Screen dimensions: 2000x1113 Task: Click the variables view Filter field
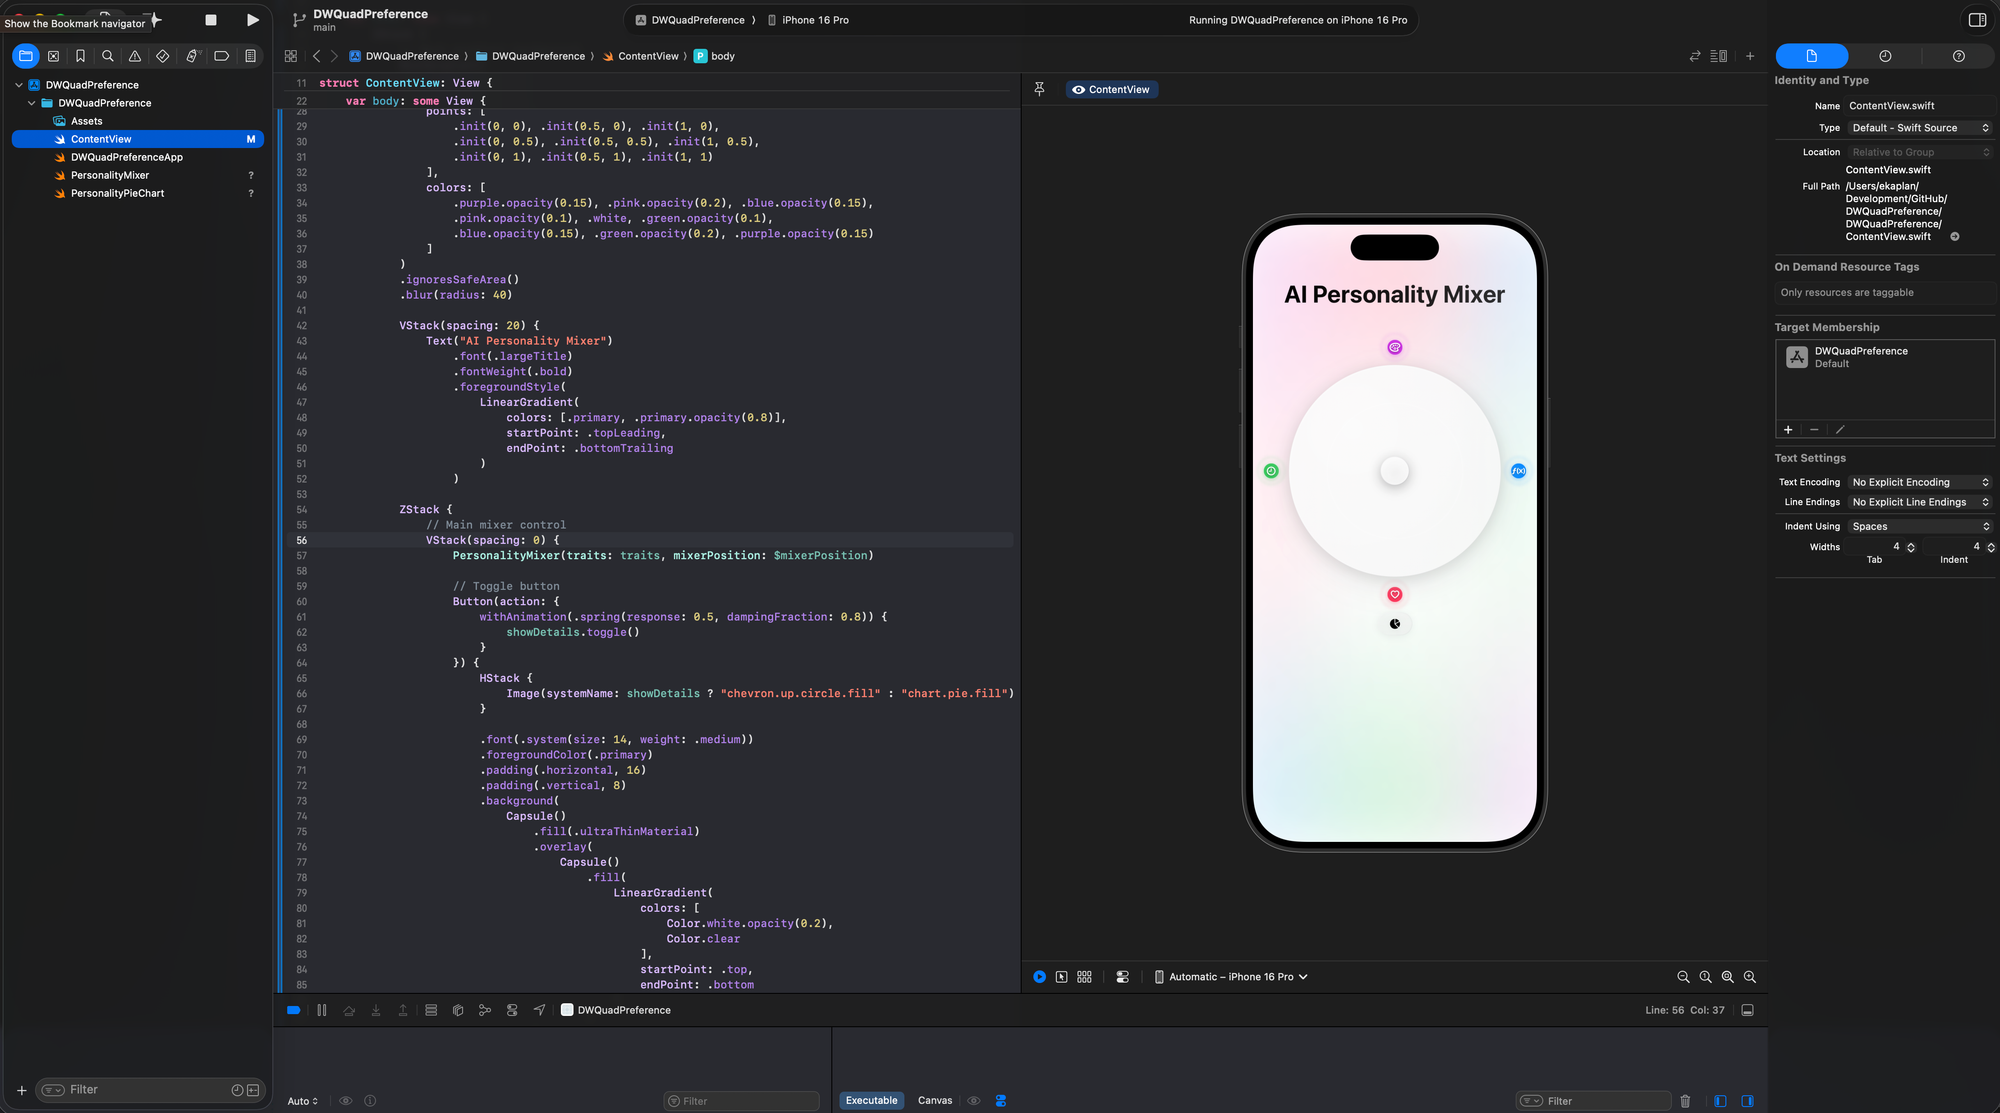741,1101
